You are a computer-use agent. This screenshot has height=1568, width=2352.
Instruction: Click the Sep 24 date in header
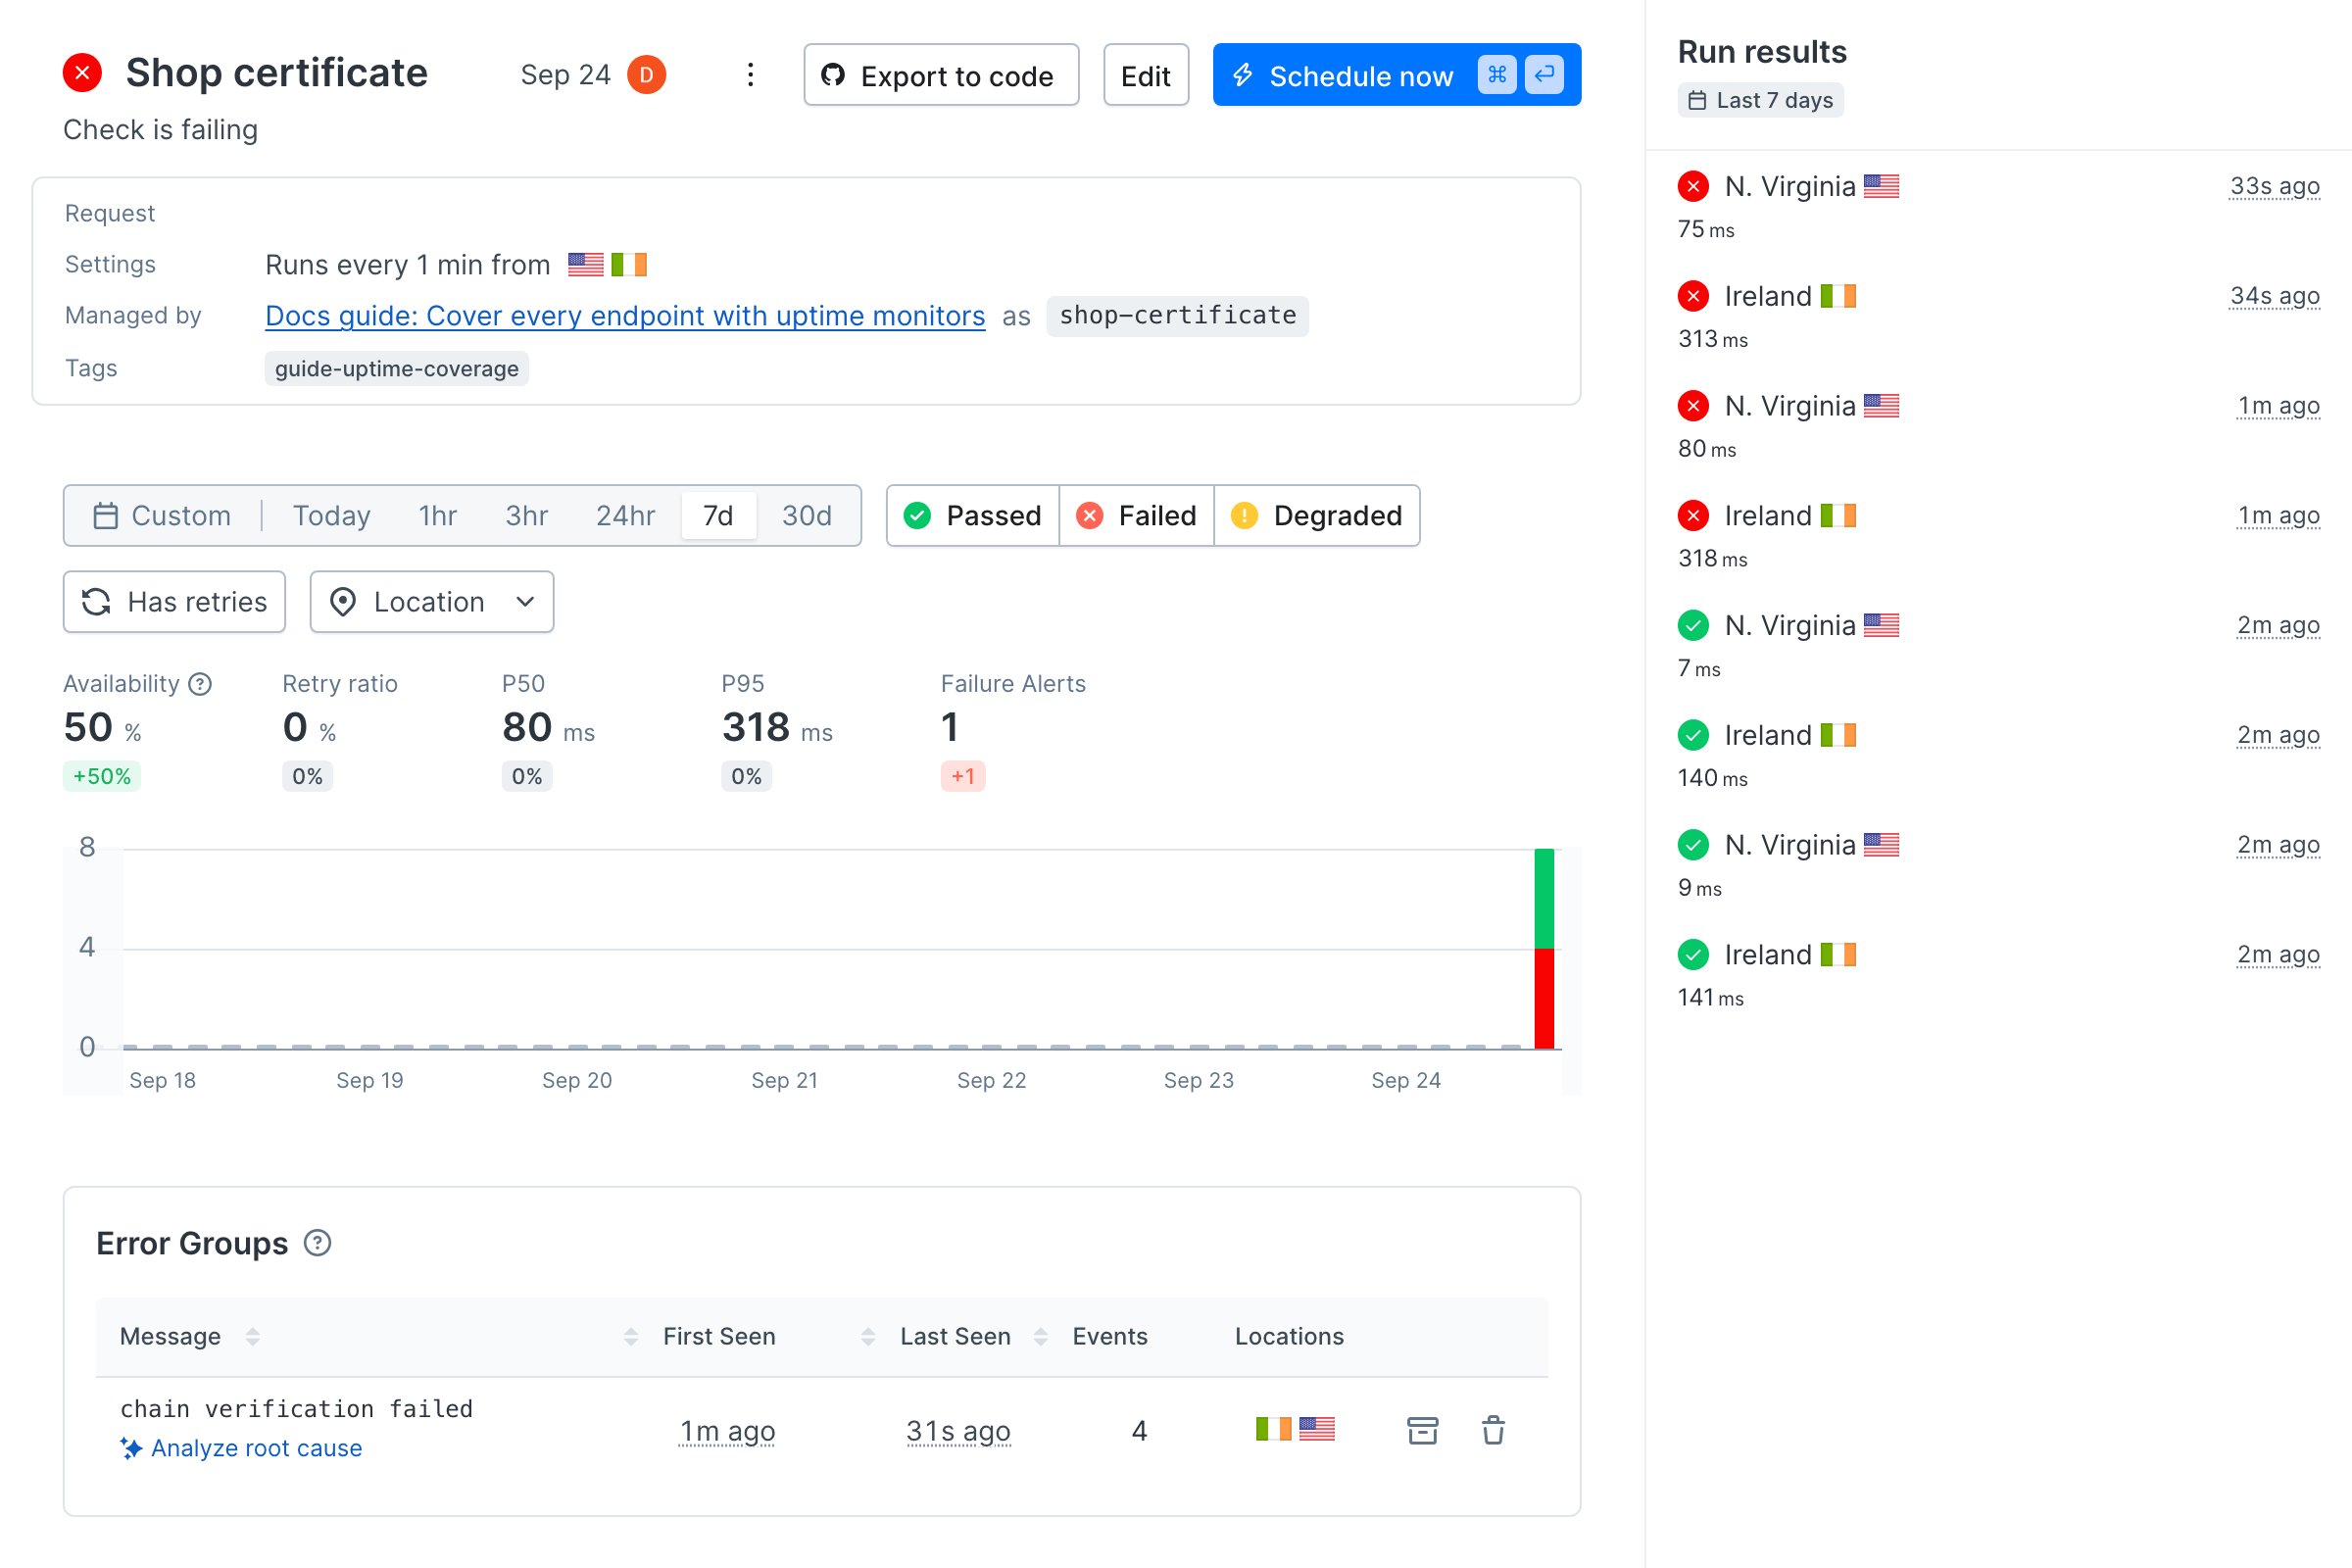[x=566, y=75]
